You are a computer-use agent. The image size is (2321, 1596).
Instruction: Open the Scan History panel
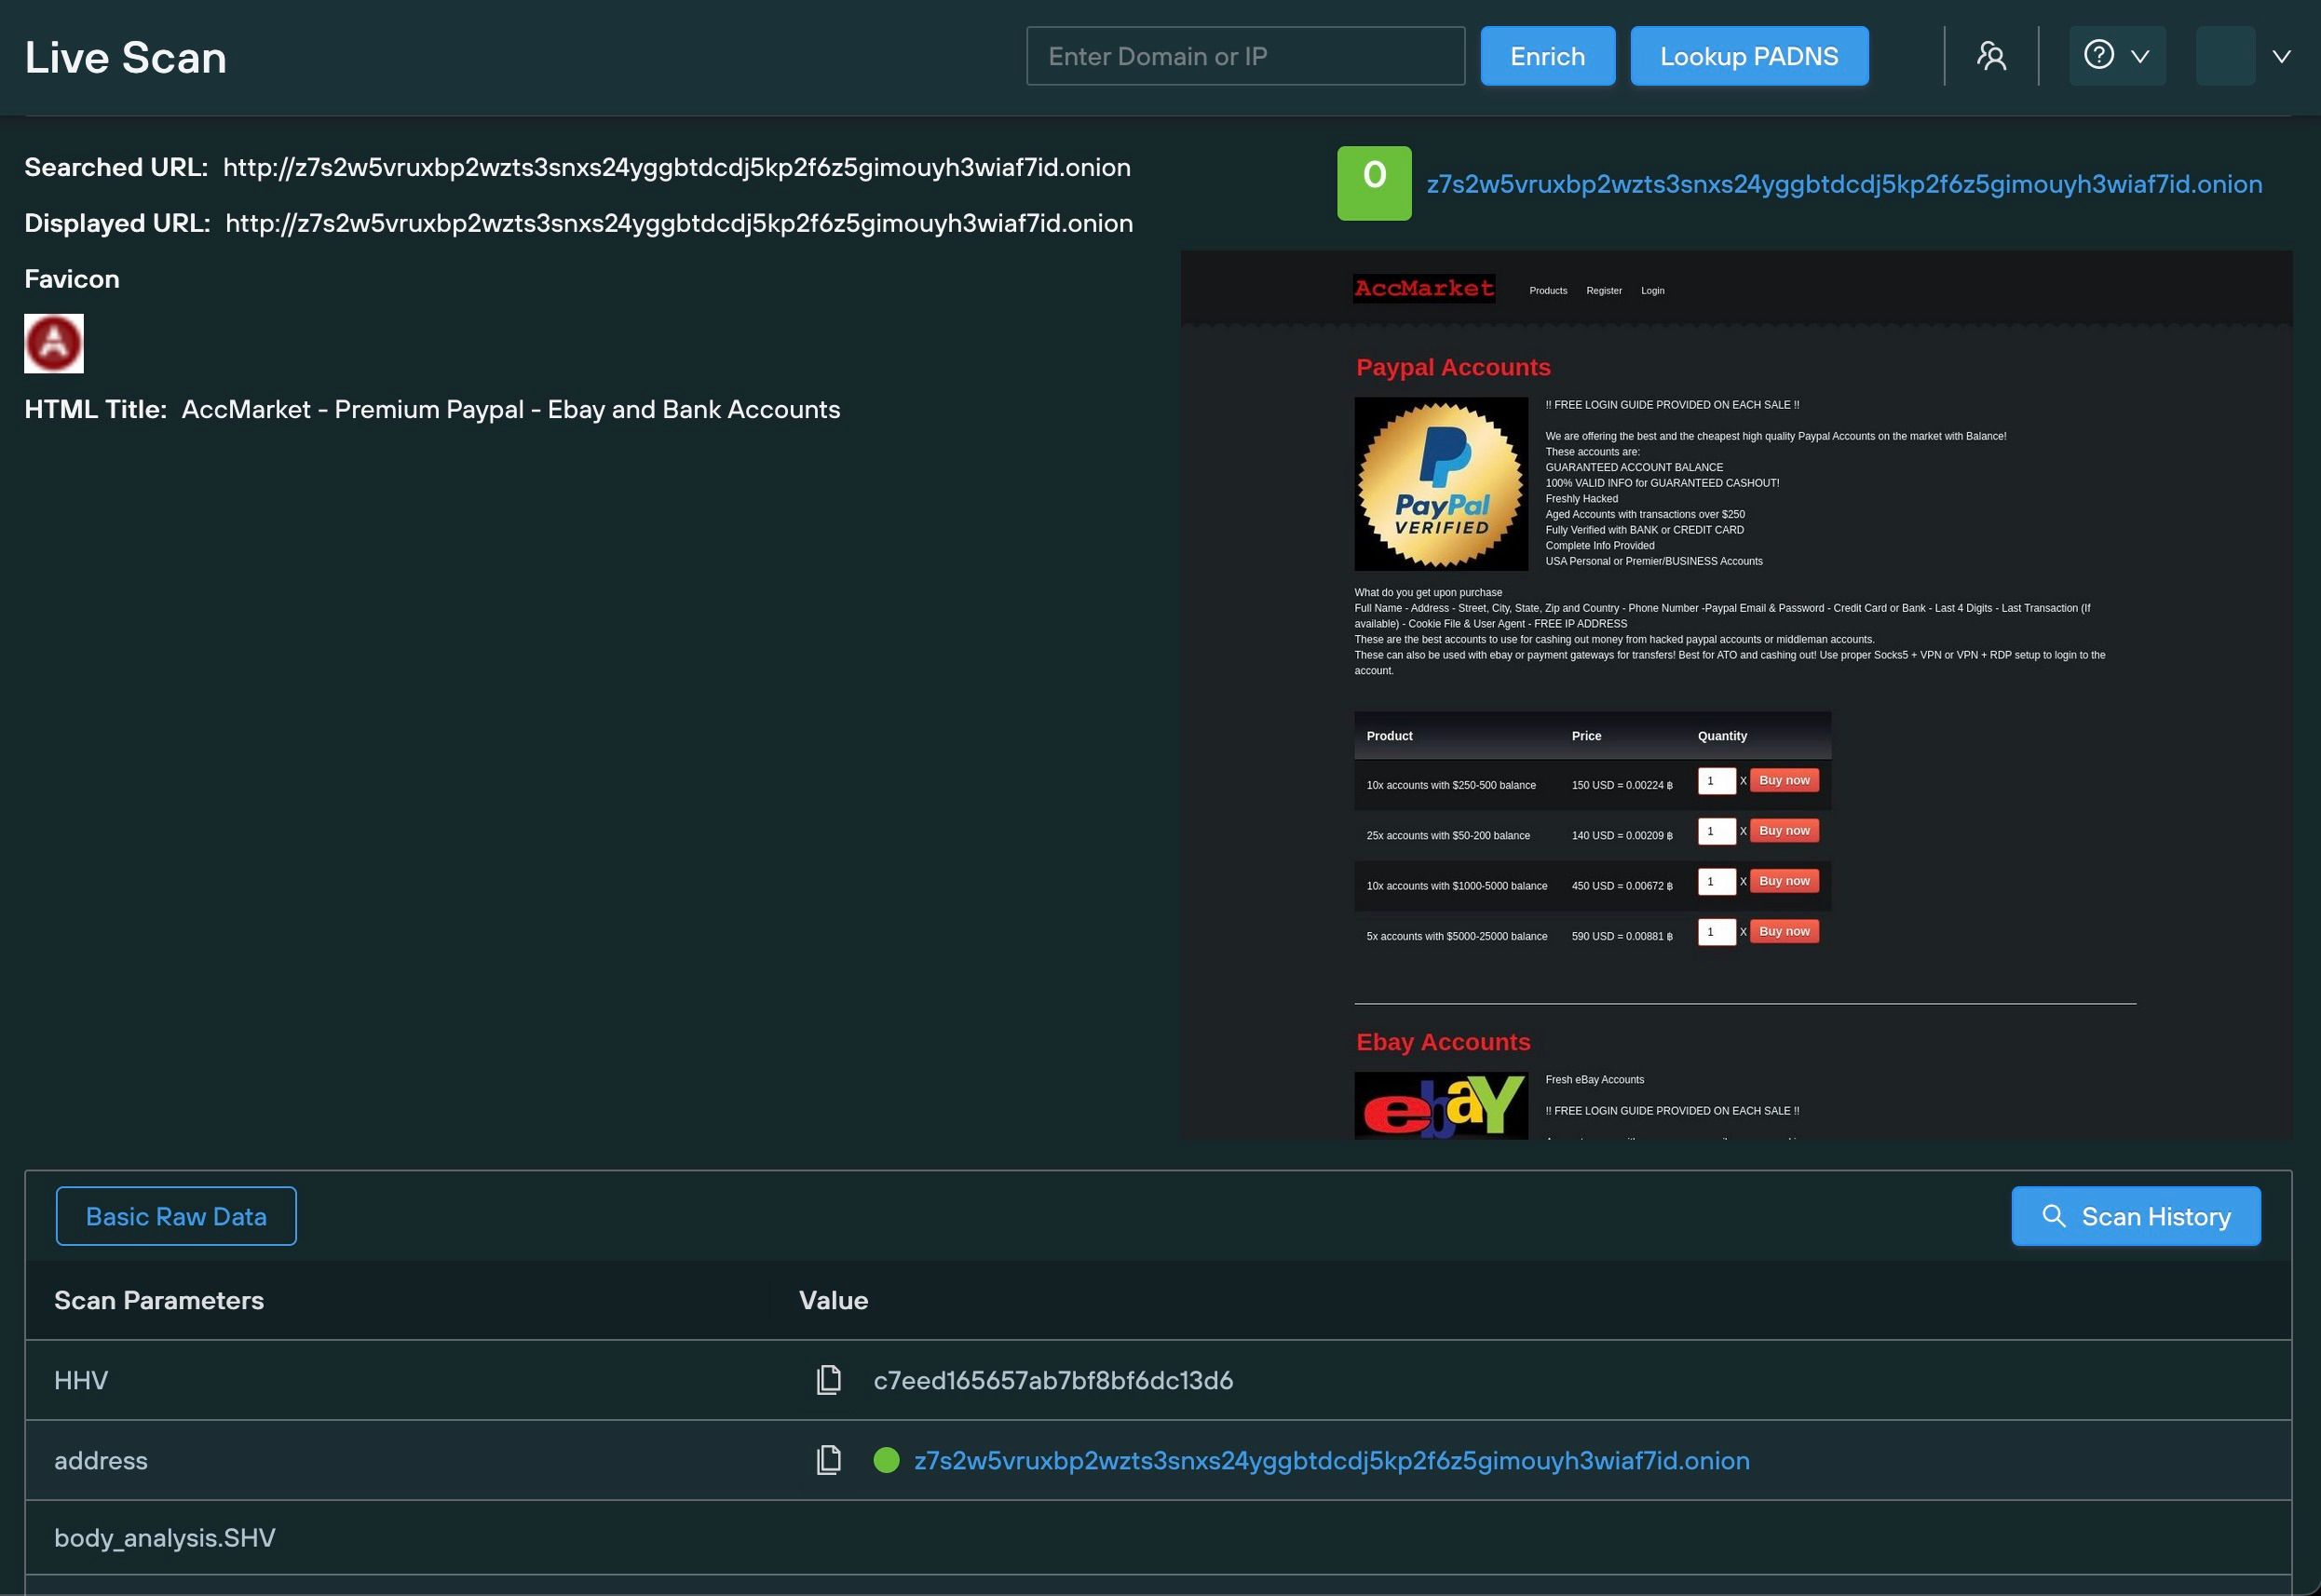(x=2136, y=1216)
